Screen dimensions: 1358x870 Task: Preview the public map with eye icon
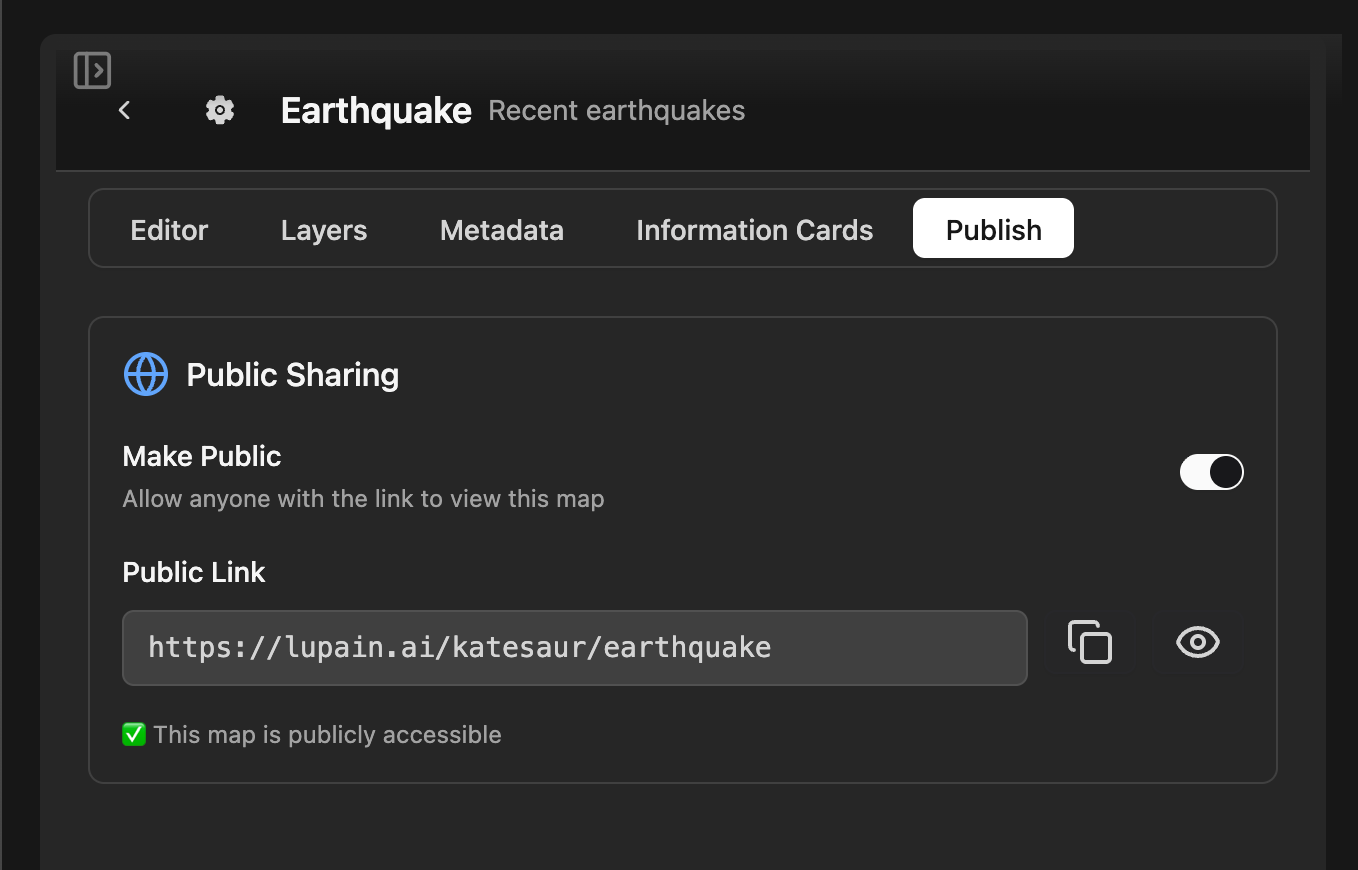point(1197,642)
